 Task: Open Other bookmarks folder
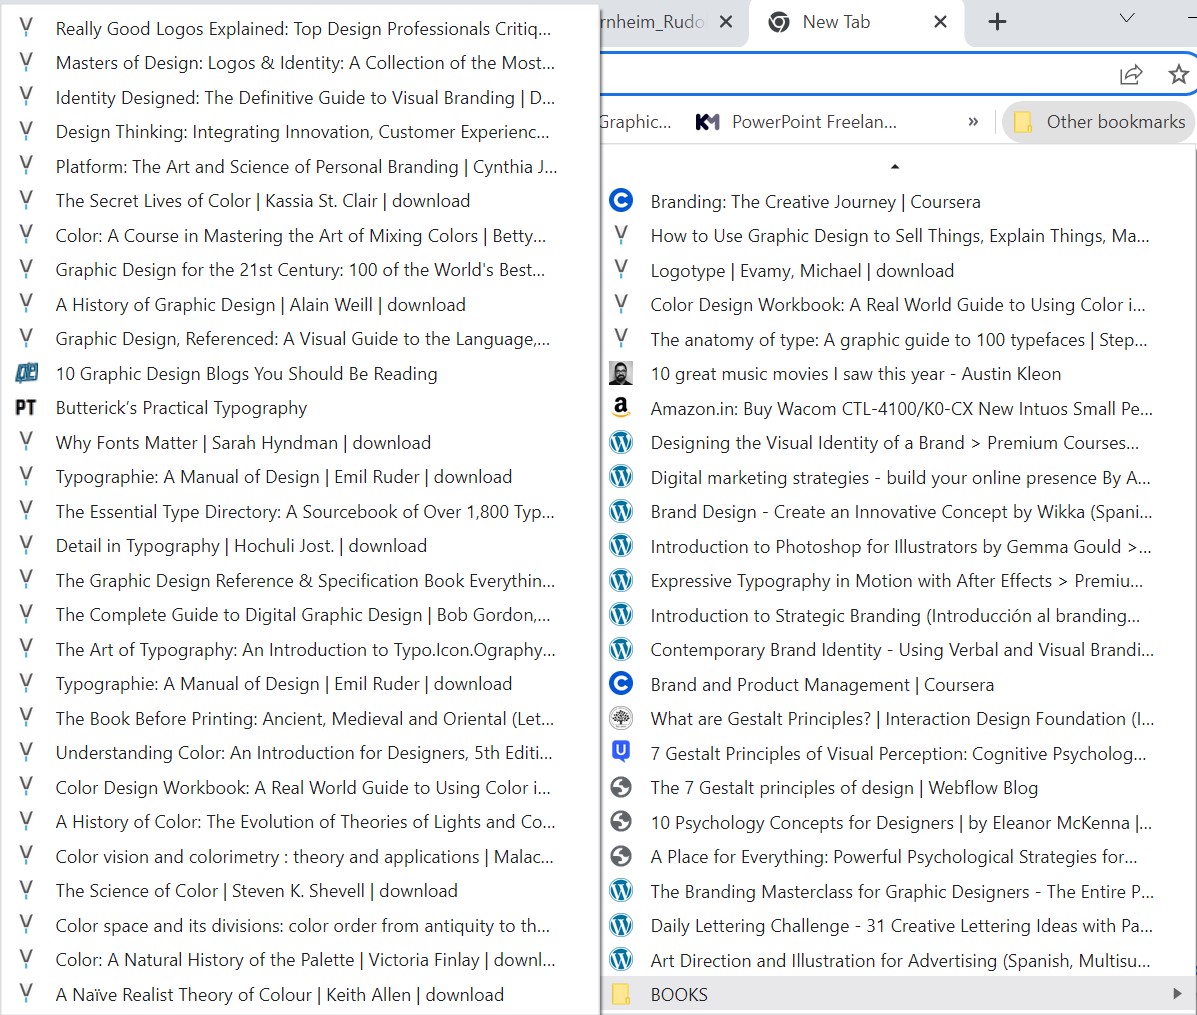(1099, 121)
